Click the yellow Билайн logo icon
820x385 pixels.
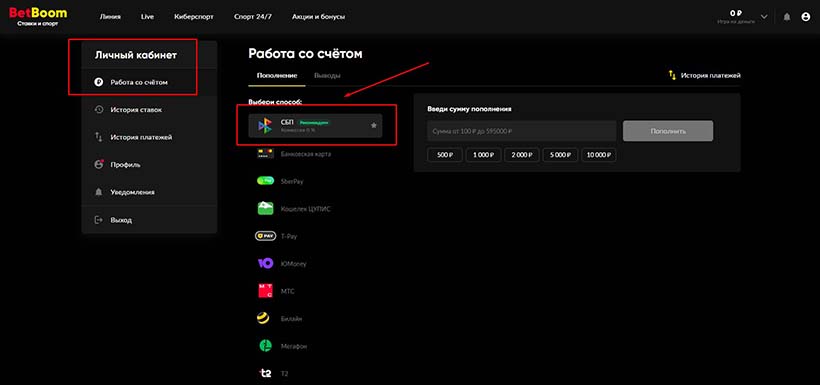263,318
